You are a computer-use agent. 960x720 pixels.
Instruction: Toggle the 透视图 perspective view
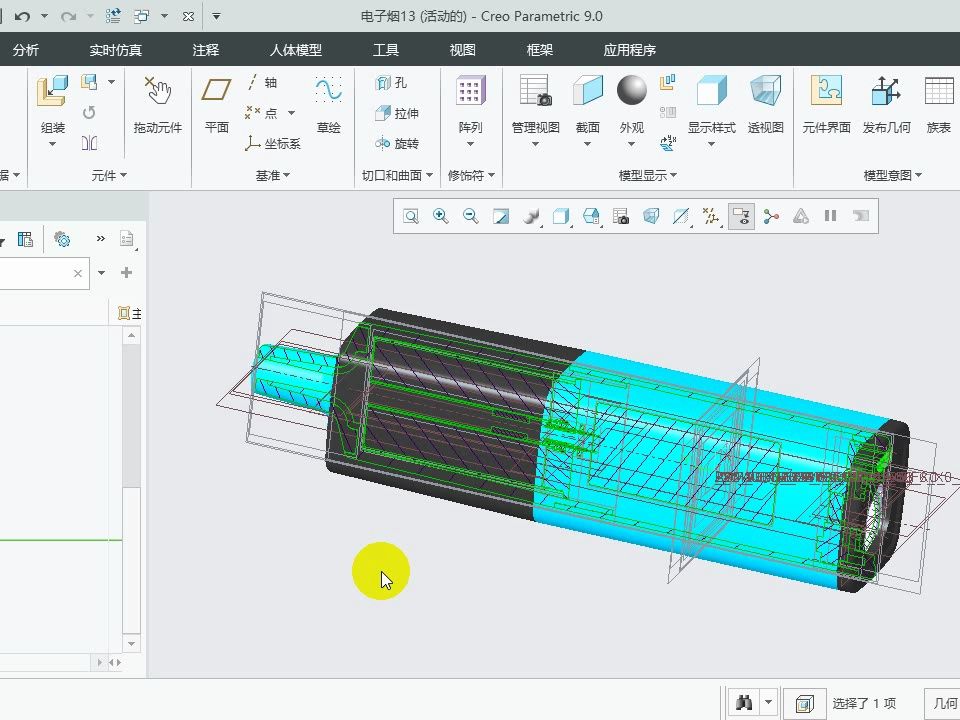[765, 105]
